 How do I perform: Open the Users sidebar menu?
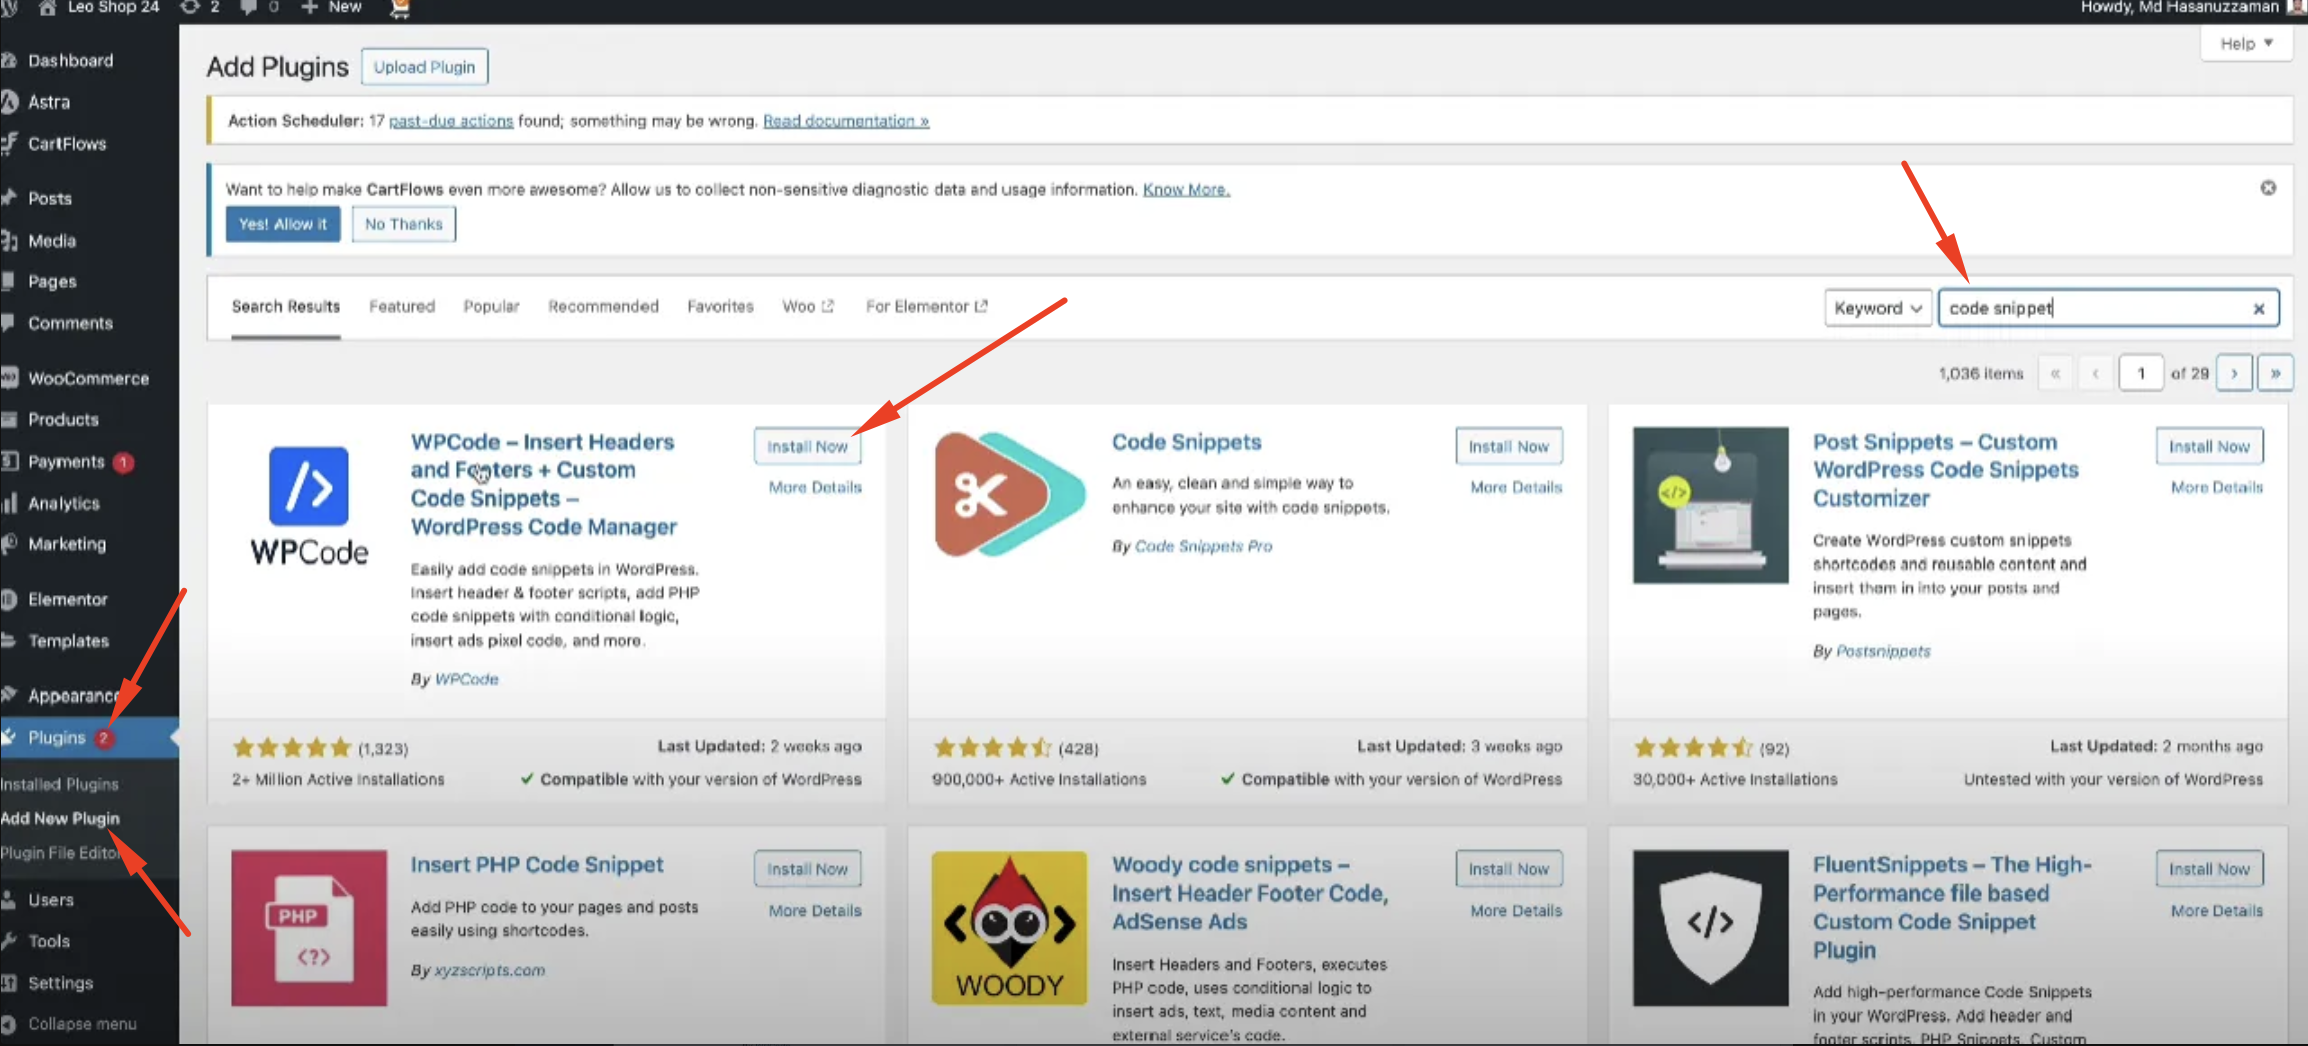[50, 900]
